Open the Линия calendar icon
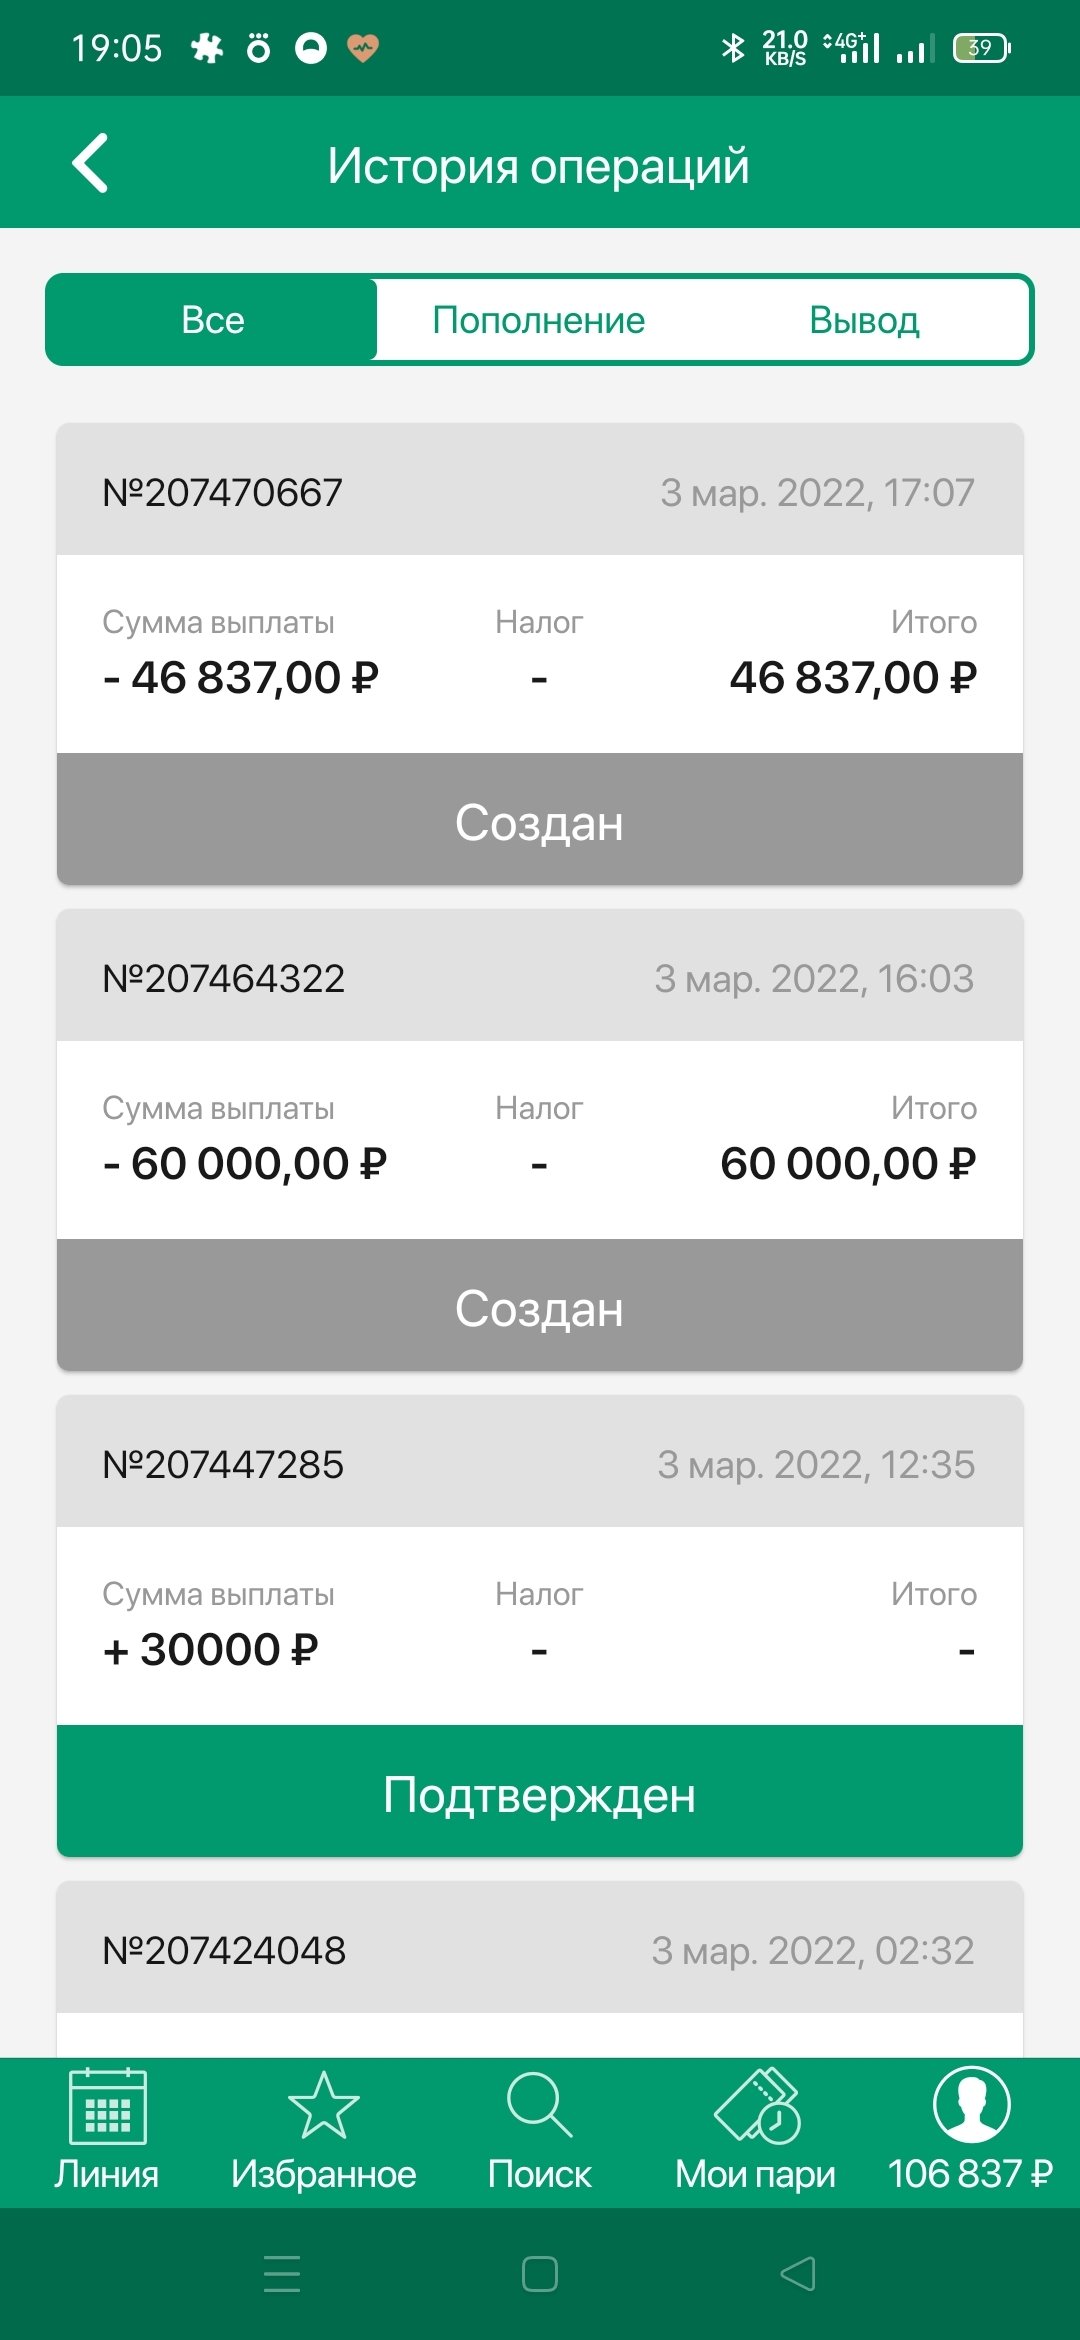Screen dimensions: 1080x2340 (x=107, y=2106)
